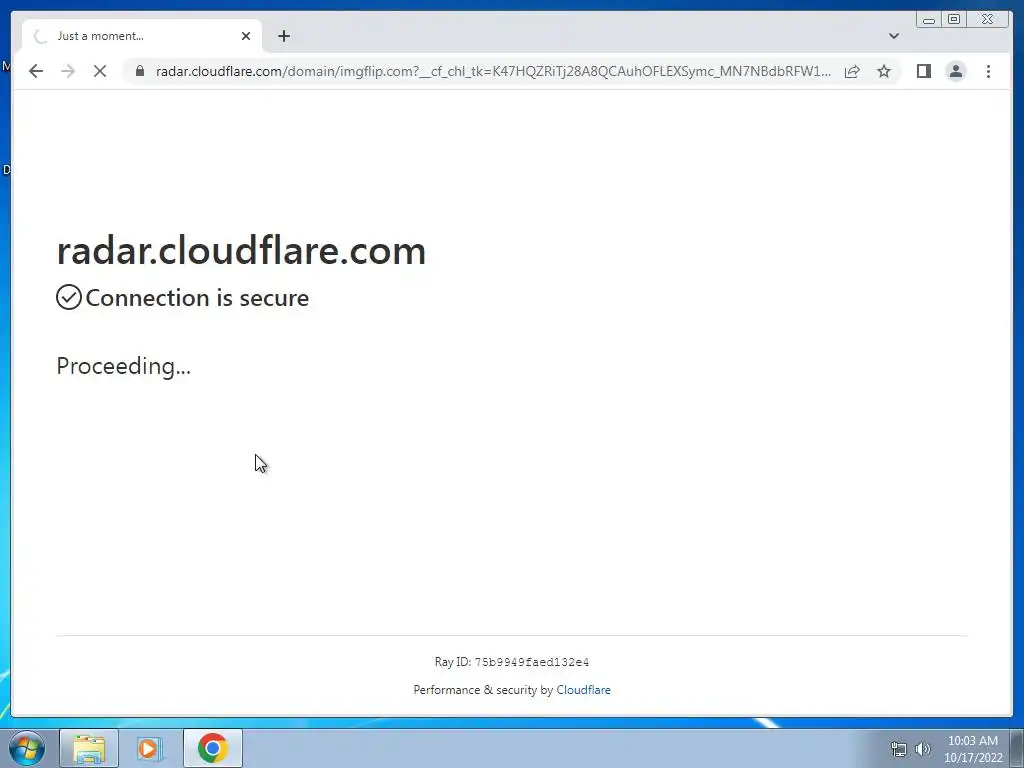Follow the Cloudflare link in footer
1024x768 pixels.
pos(583,690)
